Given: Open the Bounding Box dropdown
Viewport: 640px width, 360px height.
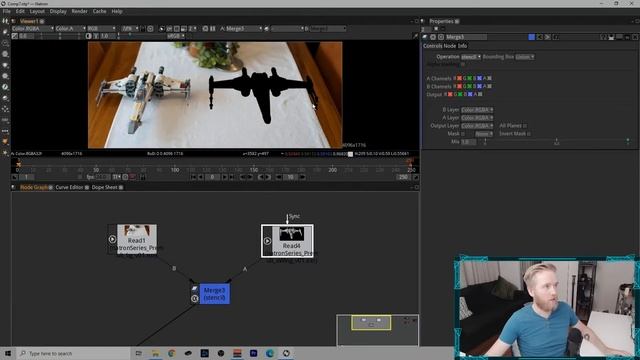Looking at the screenshot, I should click(x=524, y=57).
